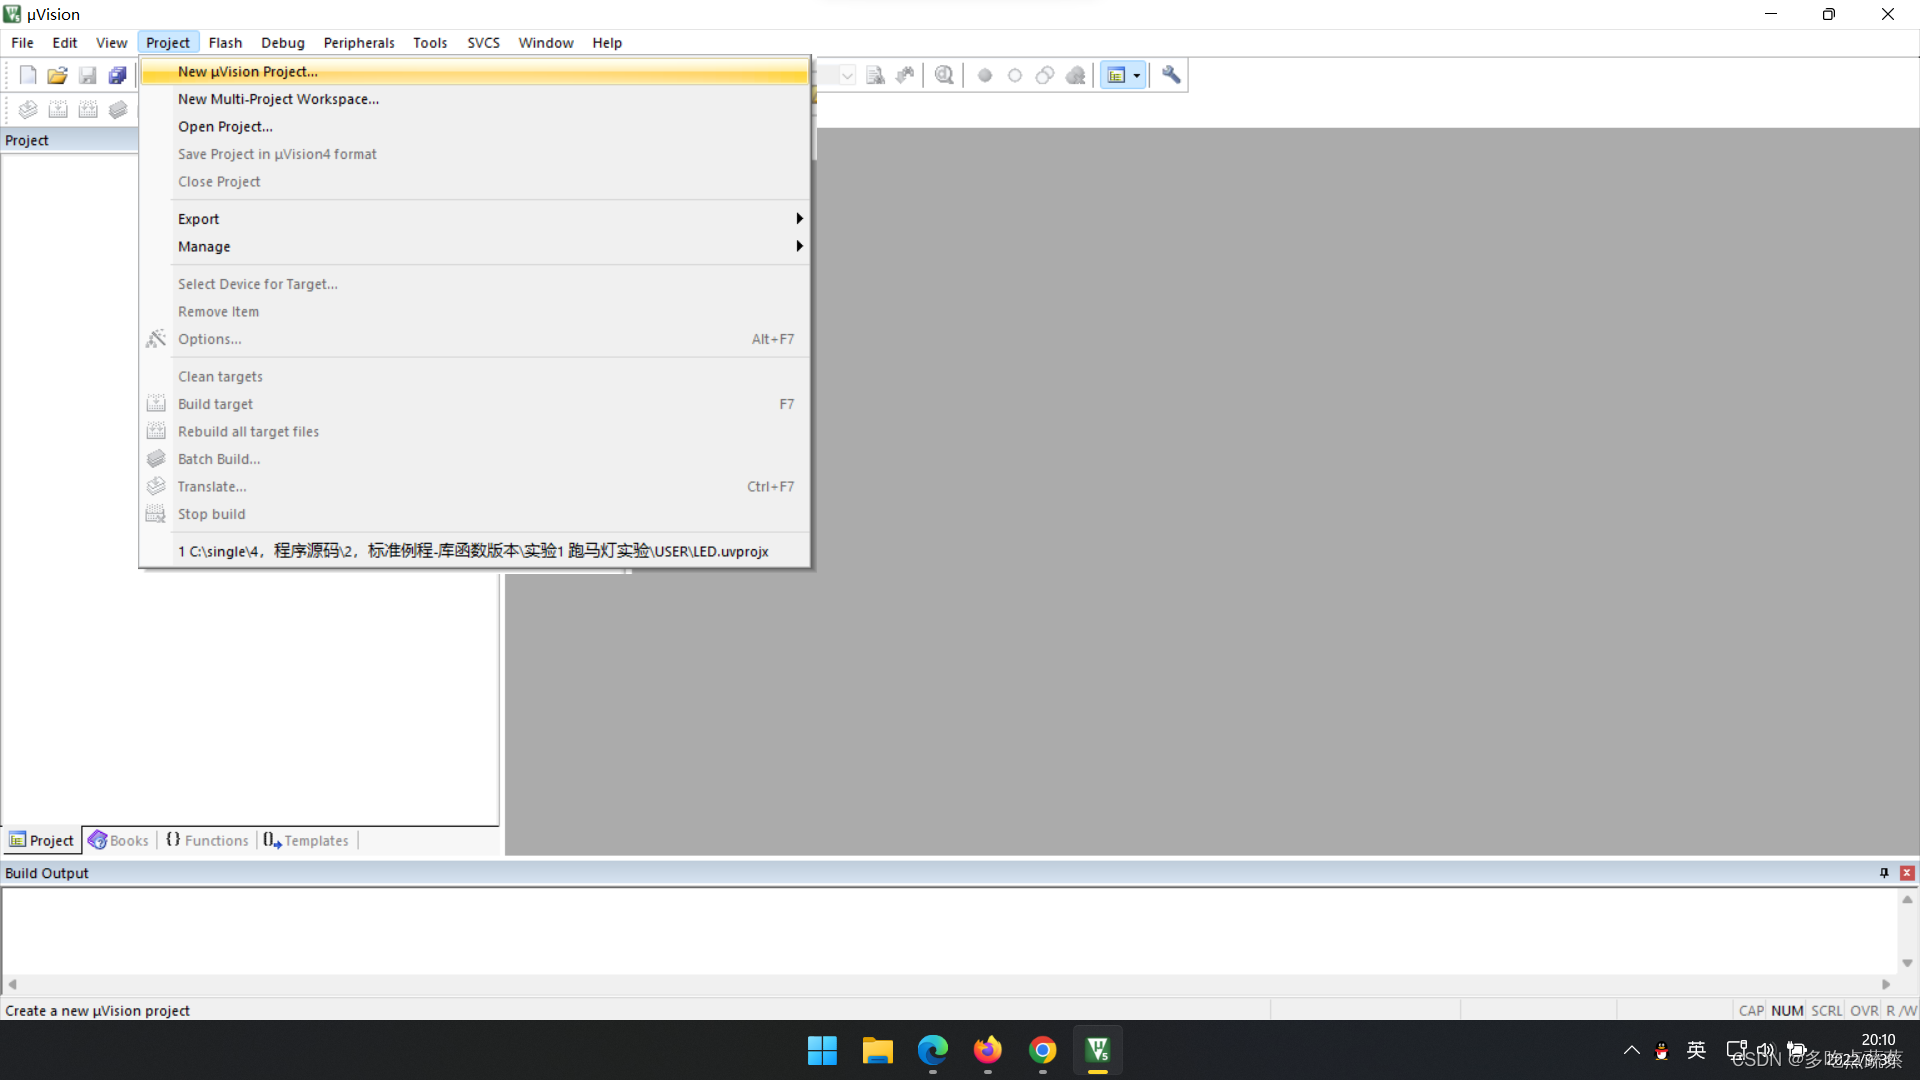Click the Find in Files icon
The height and width of the screenshot is (1080, 1920).
click(876, 75)
